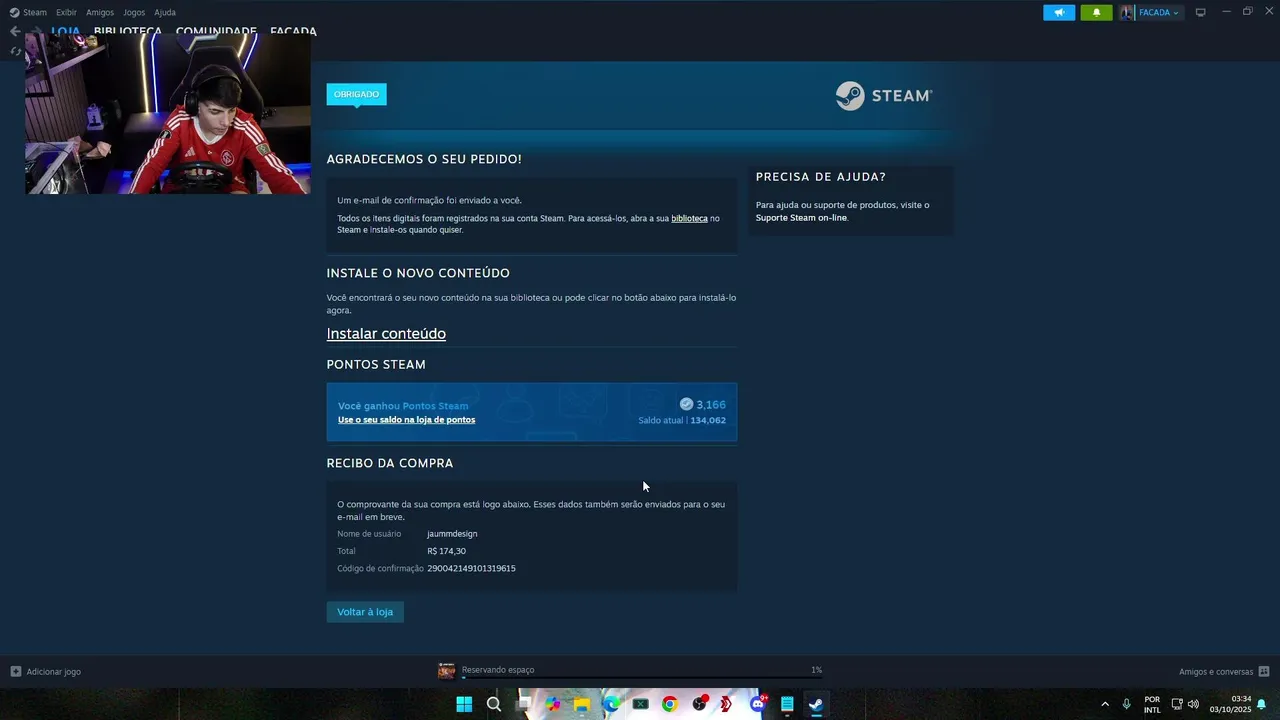Viewport: 1280px width, 720px height.
Task: Open the Windows Start menu
Action: pyautogui.click(x=464, y=704)
